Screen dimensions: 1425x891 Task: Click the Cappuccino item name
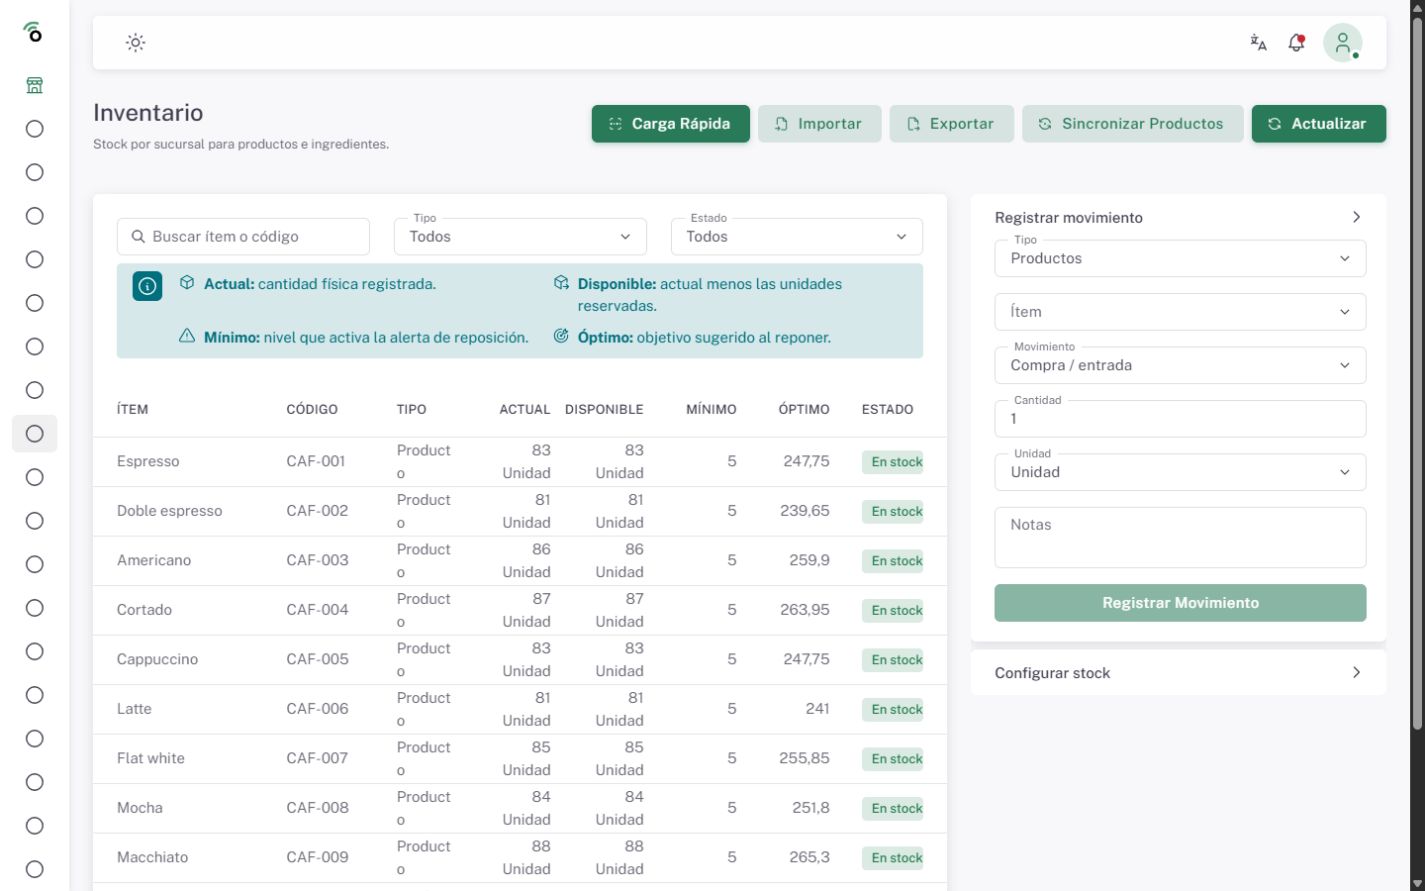pyautogui.click(x=157, y=660)
